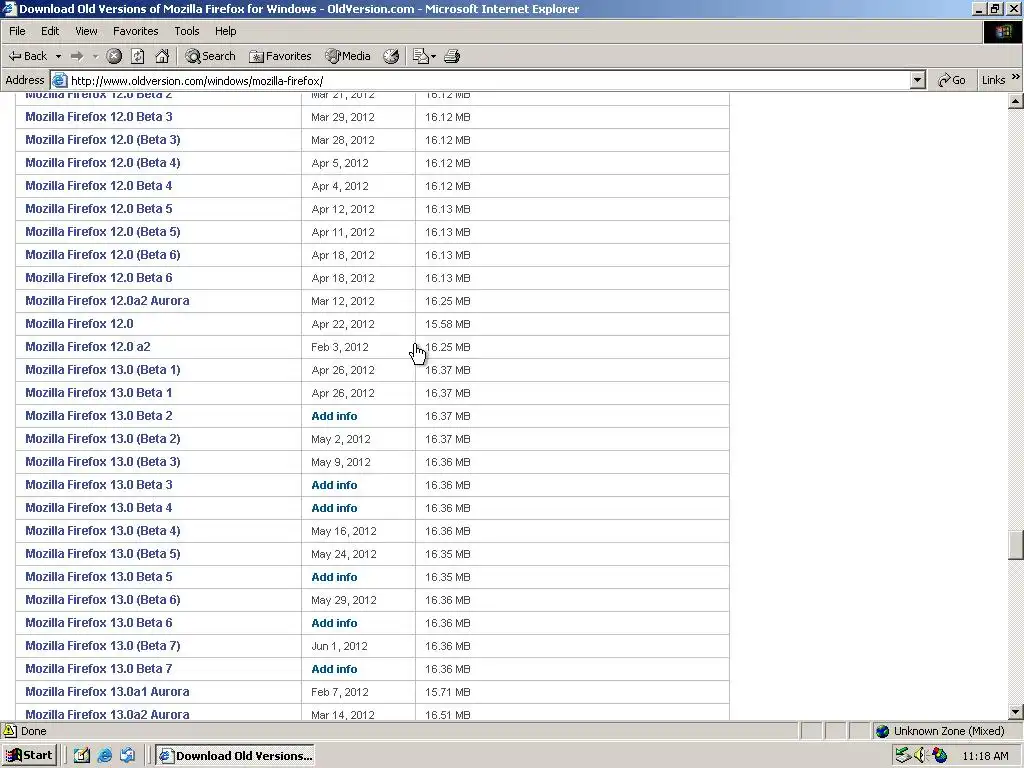Screen dimensions: 1024x768
Task: Click Add info for Firefox 13.0 Beta 4
Action: click(x=334, y=508)
